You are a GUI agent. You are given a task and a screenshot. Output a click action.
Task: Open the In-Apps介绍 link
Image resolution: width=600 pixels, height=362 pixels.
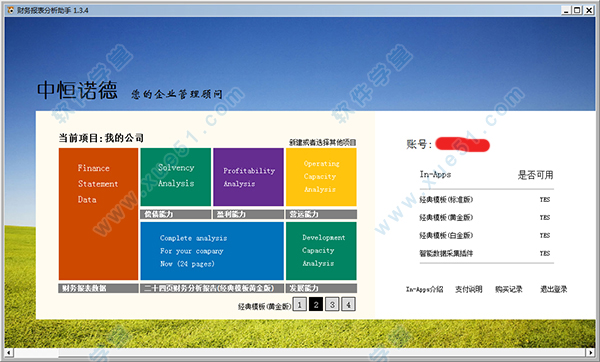coord(424,289)
